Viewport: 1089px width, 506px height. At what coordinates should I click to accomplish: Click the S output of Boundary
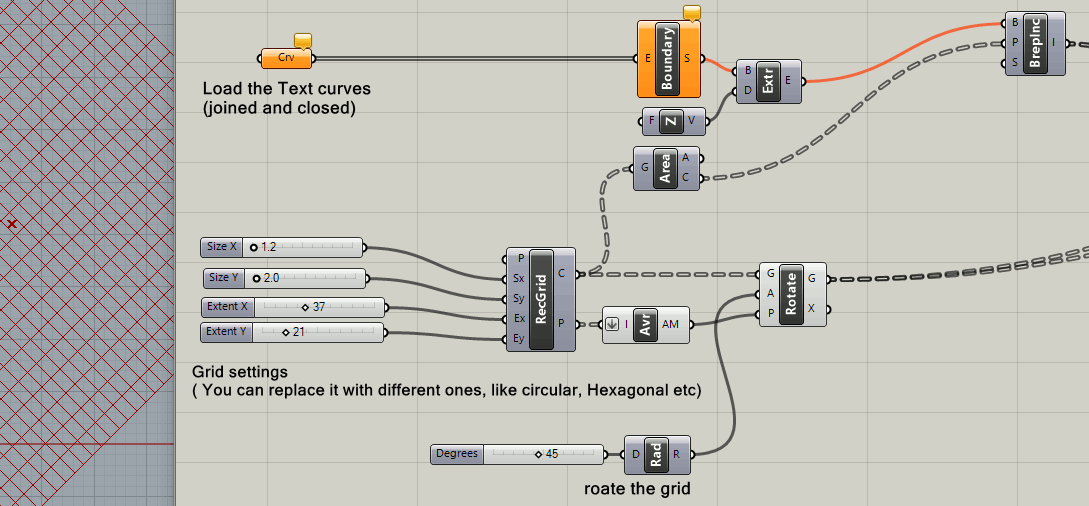coord(688,59)
